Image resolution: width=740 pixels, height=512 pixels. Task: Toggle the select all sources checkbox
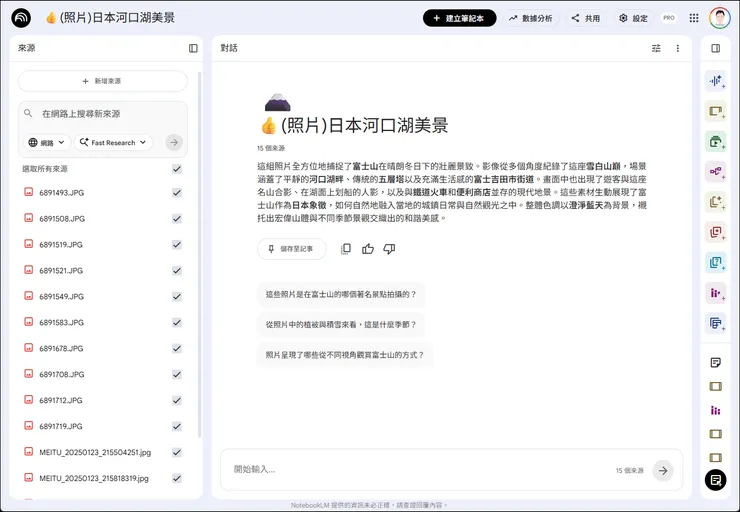click(x=177, y=169)
